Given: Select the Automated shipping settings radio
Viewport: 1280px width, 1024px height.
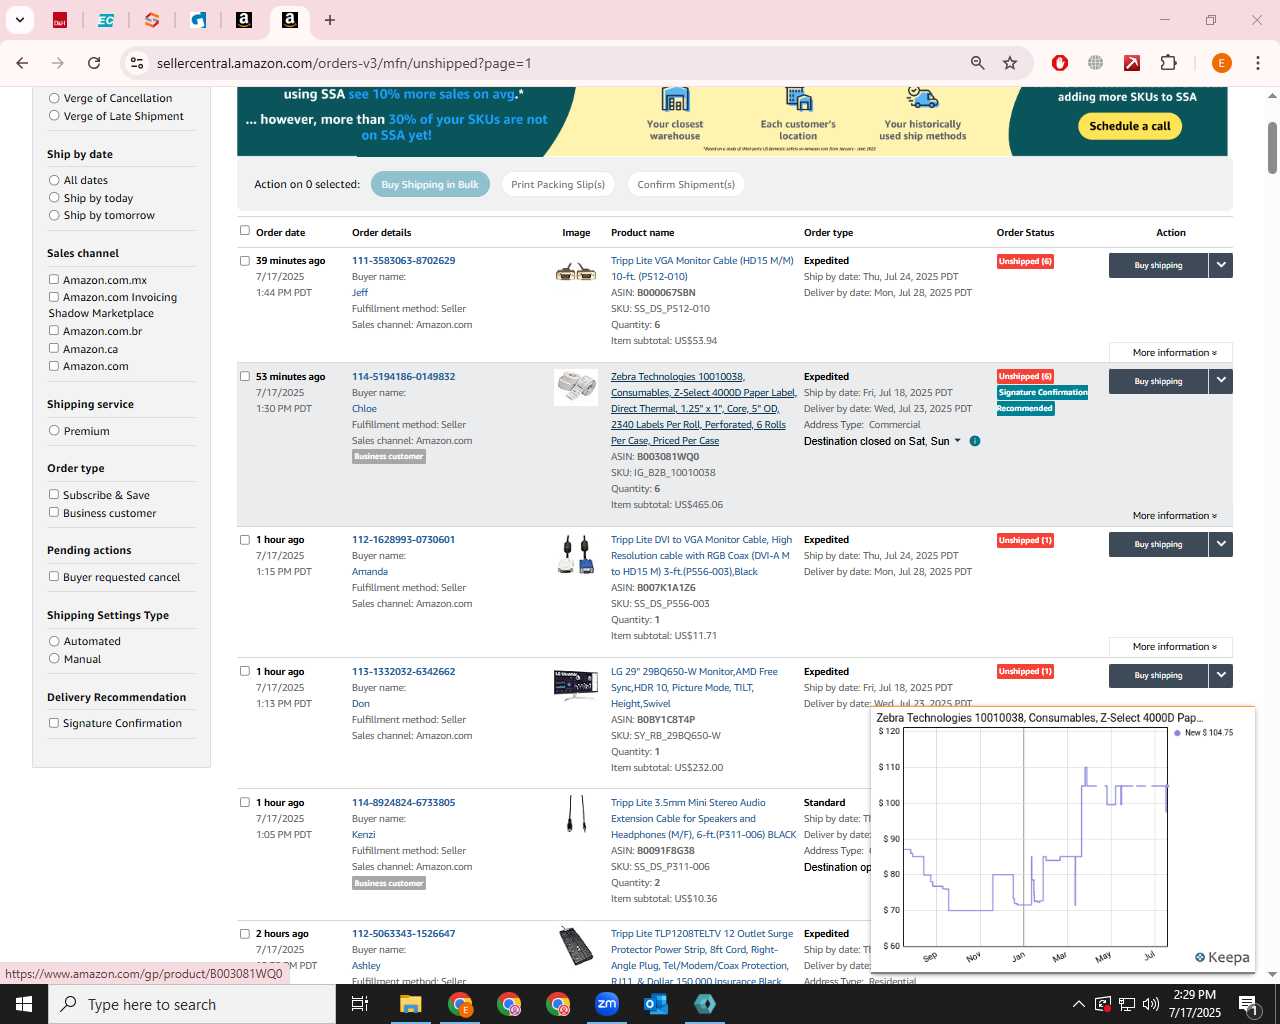Looking at the screenshot, I should tap(54, 641).
